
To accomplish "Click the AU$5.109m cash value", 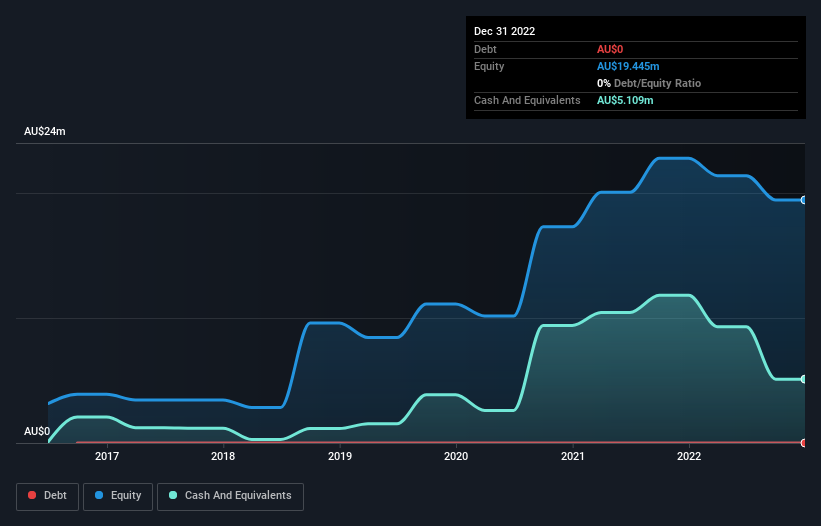I will click(x=625, y=100).
